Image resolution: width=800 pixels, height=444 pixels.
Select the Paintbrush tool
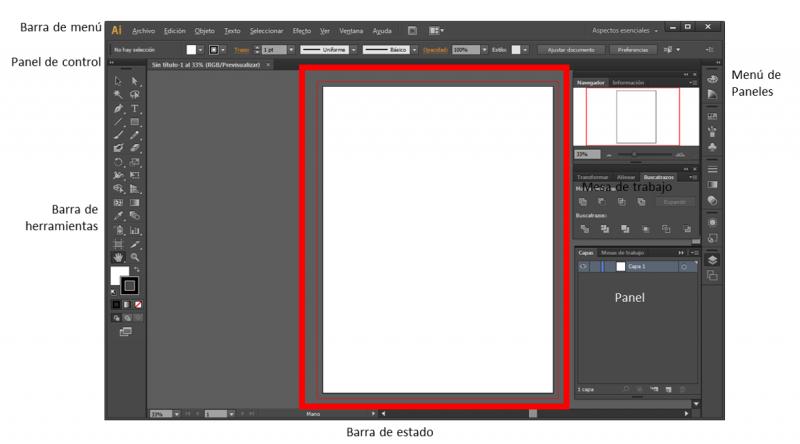(x=118, y=135)
